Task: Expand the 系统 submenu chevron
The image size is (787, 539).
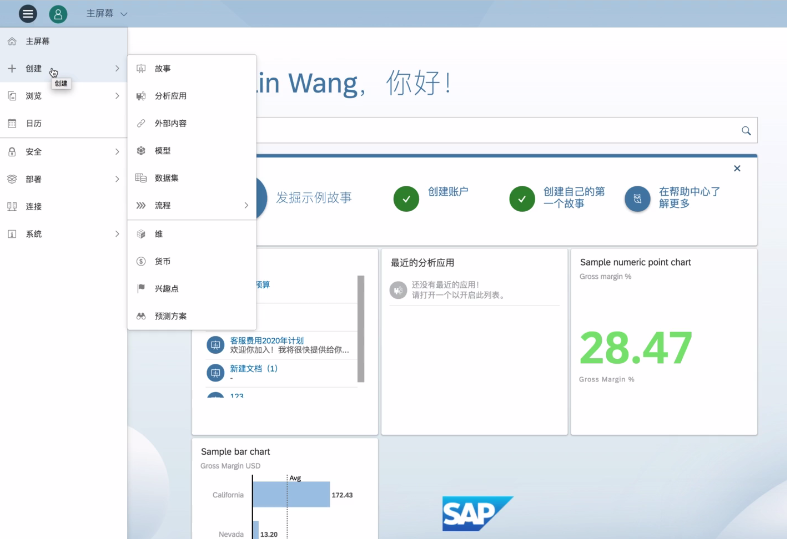Action: pyautogui.click(x=117, y=234)
